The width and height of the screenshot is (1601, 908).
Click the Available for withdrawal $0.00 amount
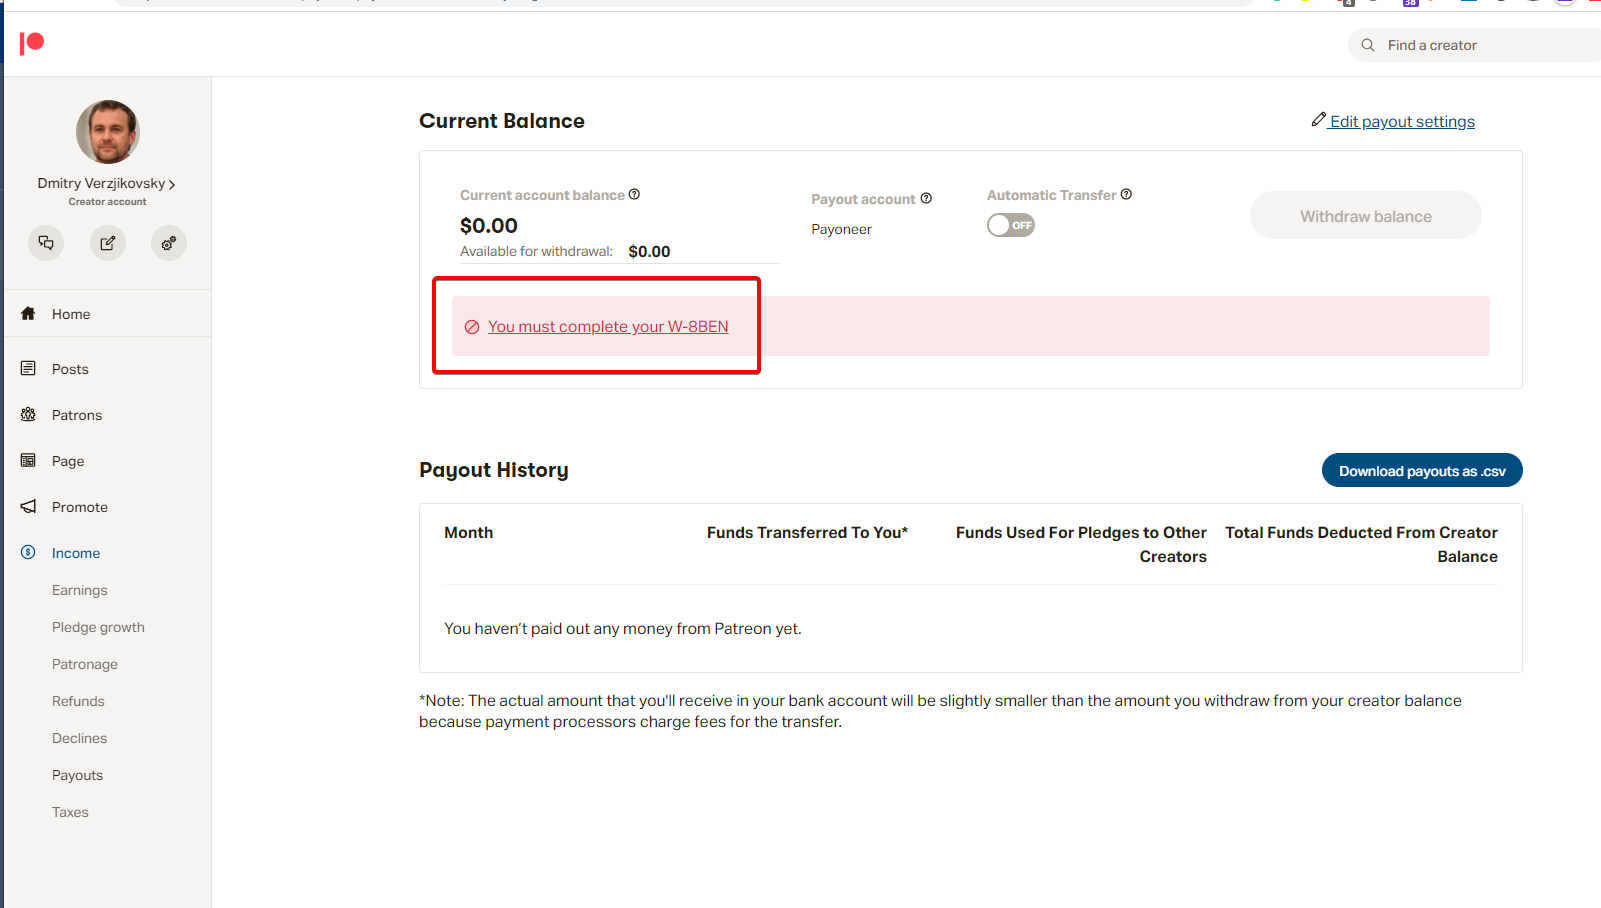(x=649, y=252)
